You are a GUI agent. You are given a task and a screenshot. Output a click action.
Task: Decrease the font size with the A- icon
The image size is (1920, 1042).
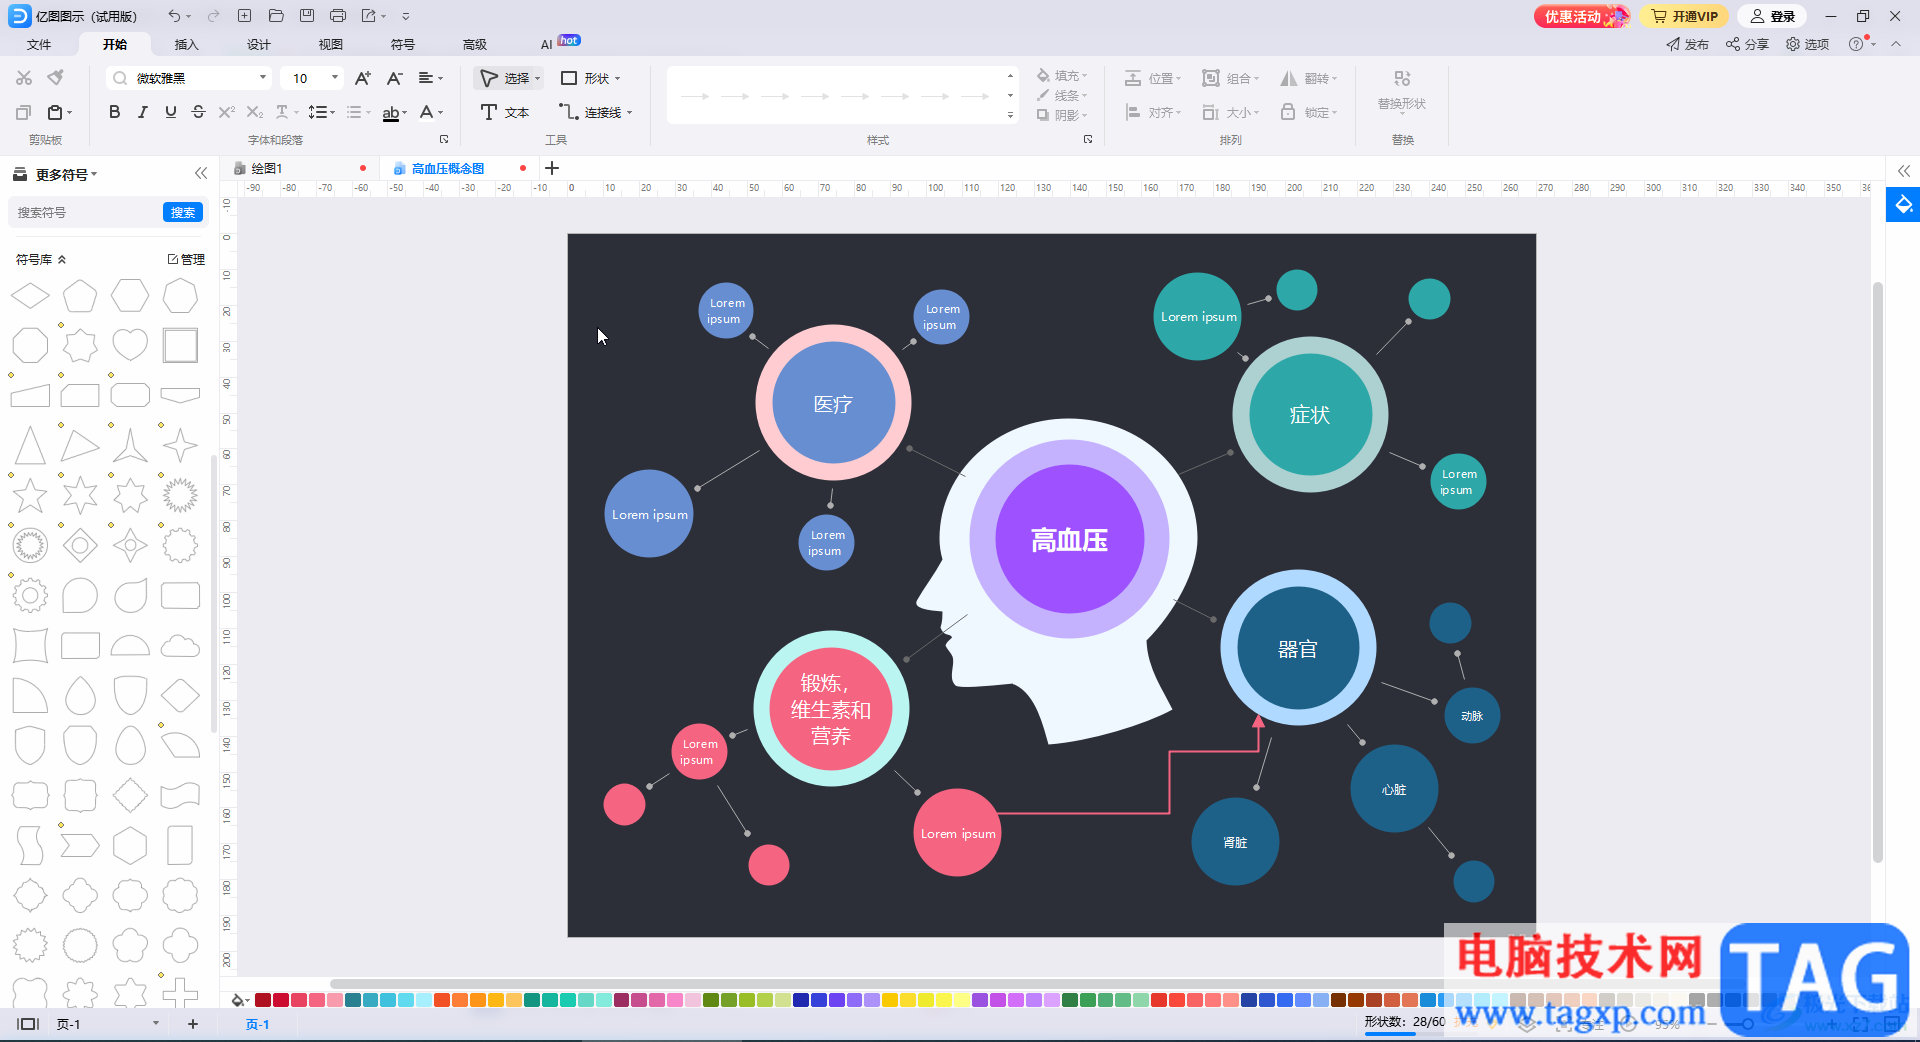pos(395,78)
